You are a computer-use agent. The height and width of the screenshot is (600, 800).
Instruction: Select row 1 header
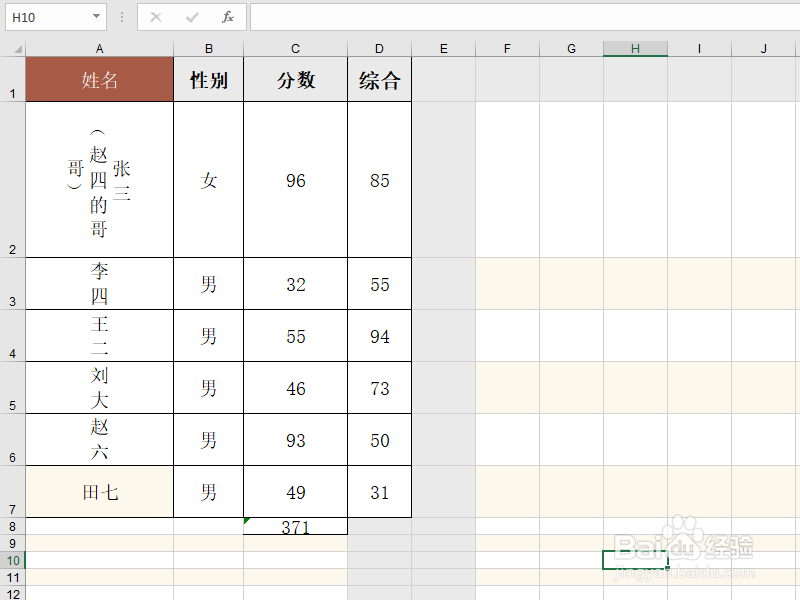[x=12, y=80]
